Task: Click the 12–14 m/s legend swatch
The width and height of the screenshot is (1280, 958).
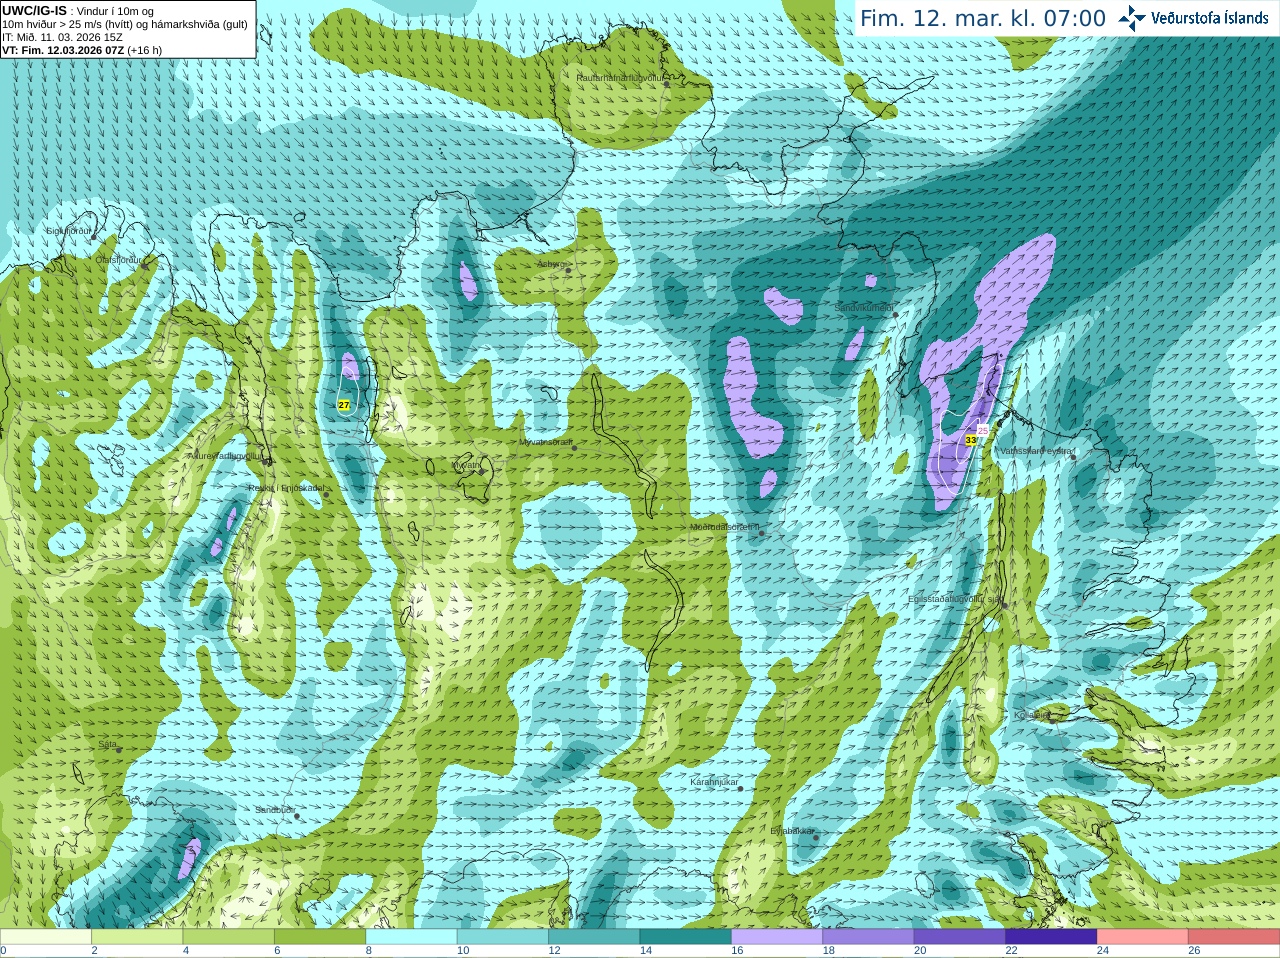Action: pos(594,937)
